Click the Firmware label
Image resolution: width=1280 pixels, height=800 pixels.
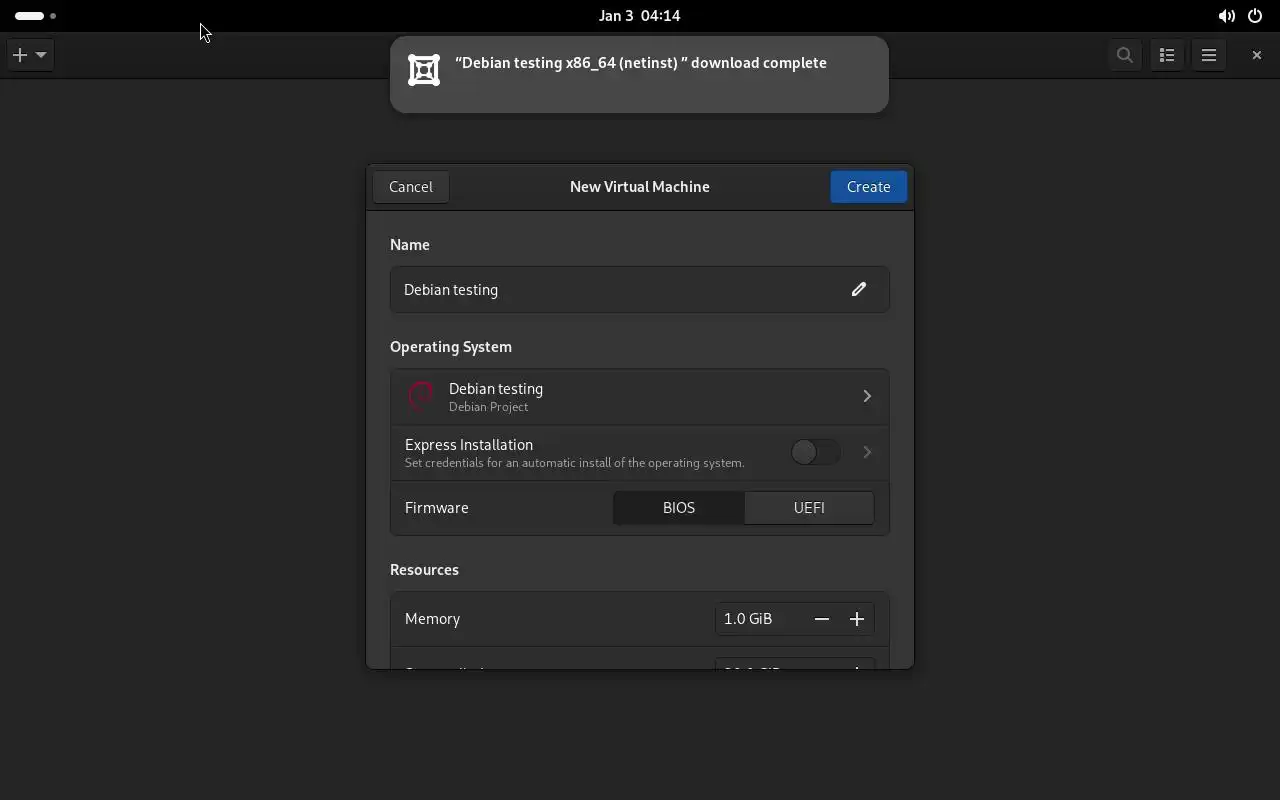(x=437, y=508)
